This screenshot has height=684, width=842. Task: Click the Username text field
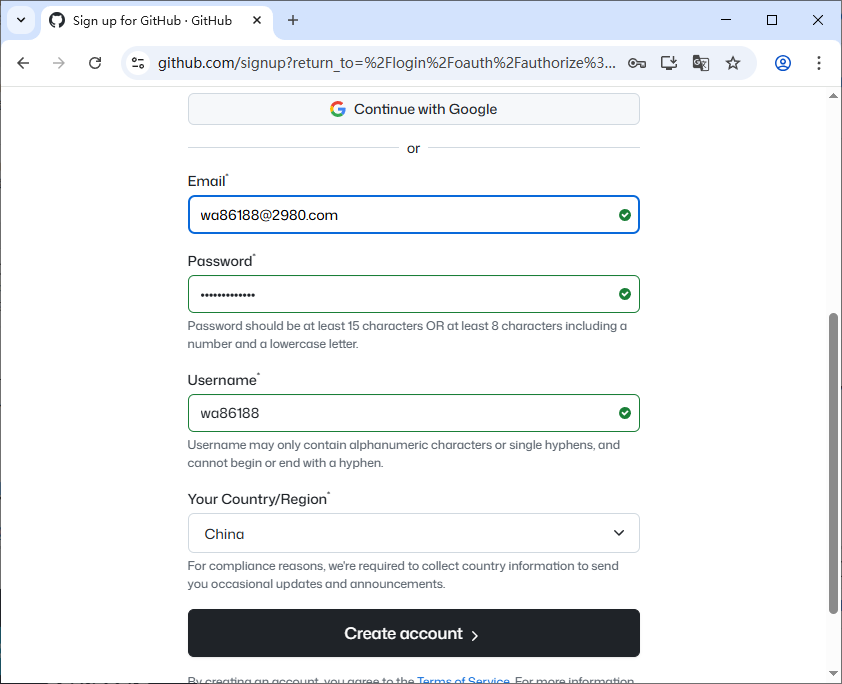(x=400, y=413)
